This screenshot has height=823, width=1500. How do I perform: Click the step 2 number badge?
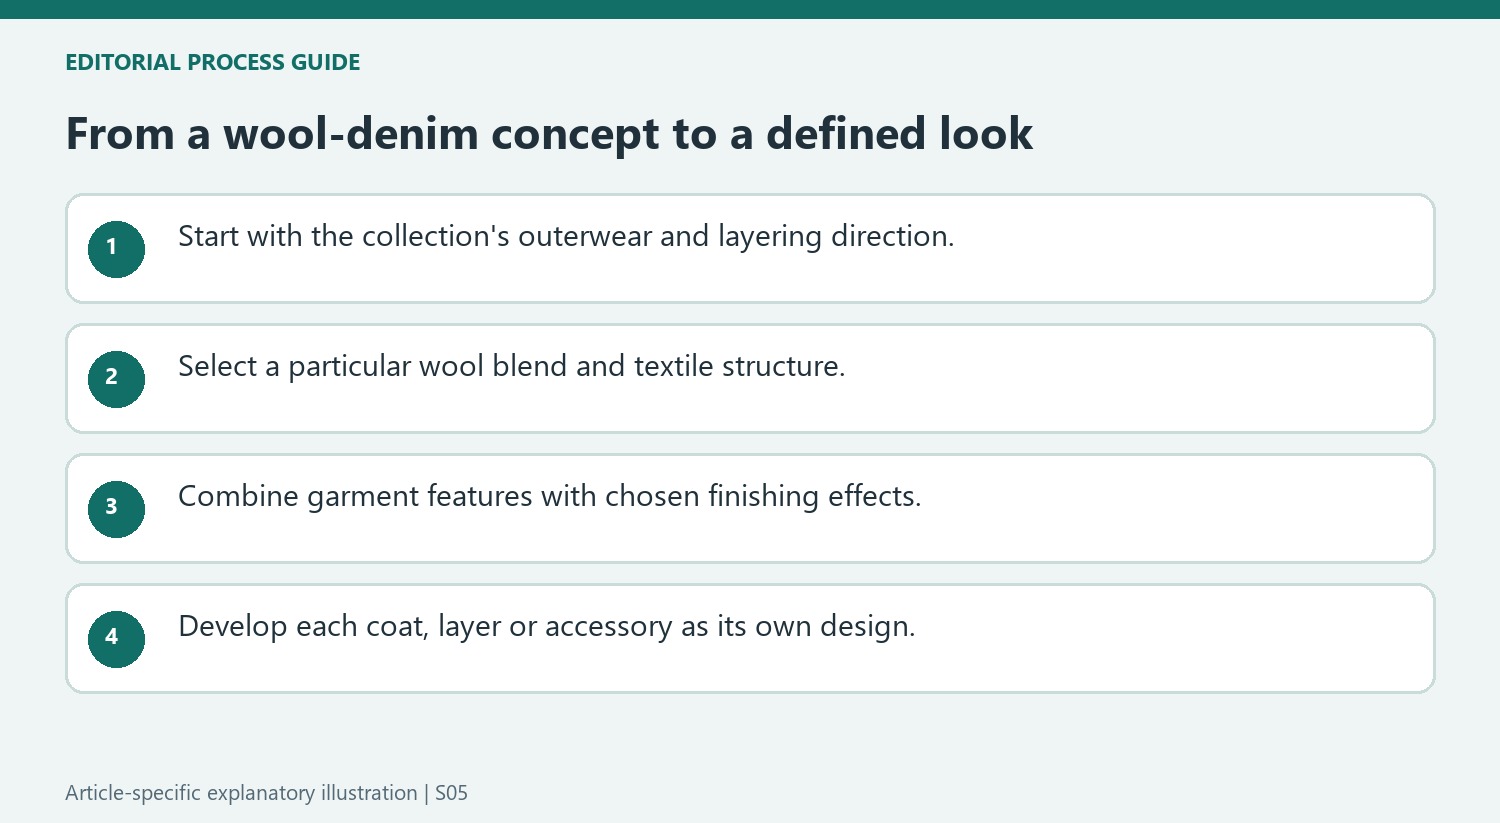pyautogui.click(x=116, y=379)
